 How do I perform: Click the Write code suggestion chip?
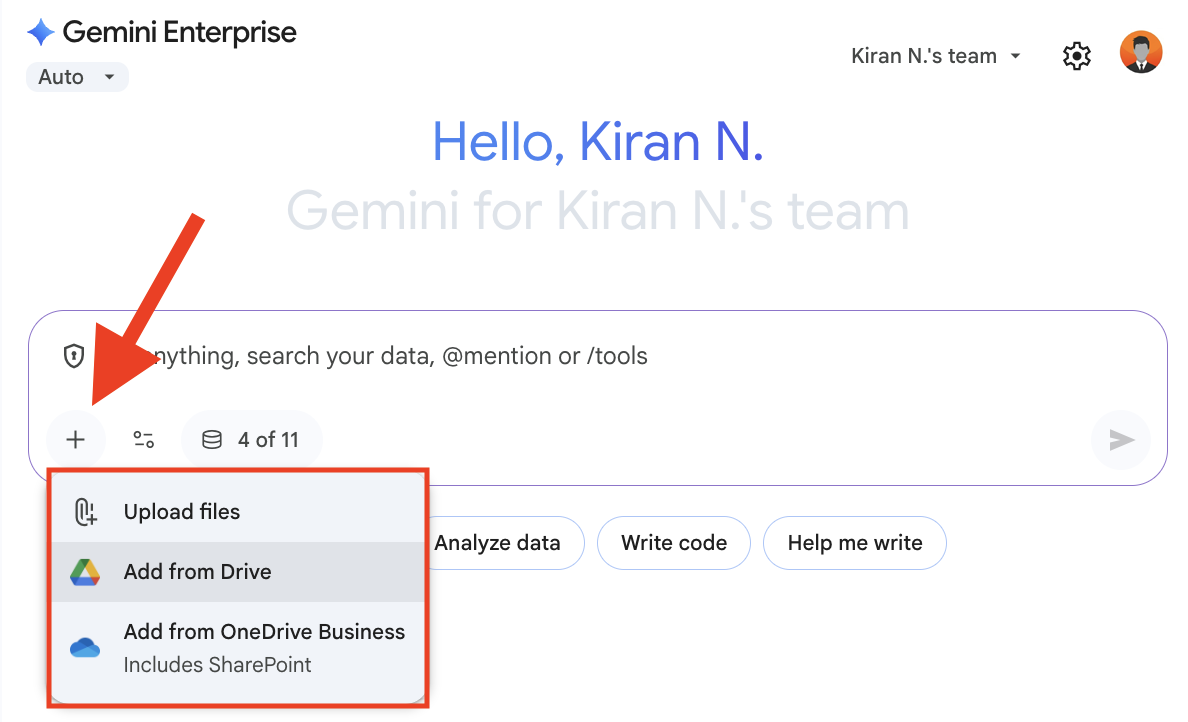[x=674, y=543]
